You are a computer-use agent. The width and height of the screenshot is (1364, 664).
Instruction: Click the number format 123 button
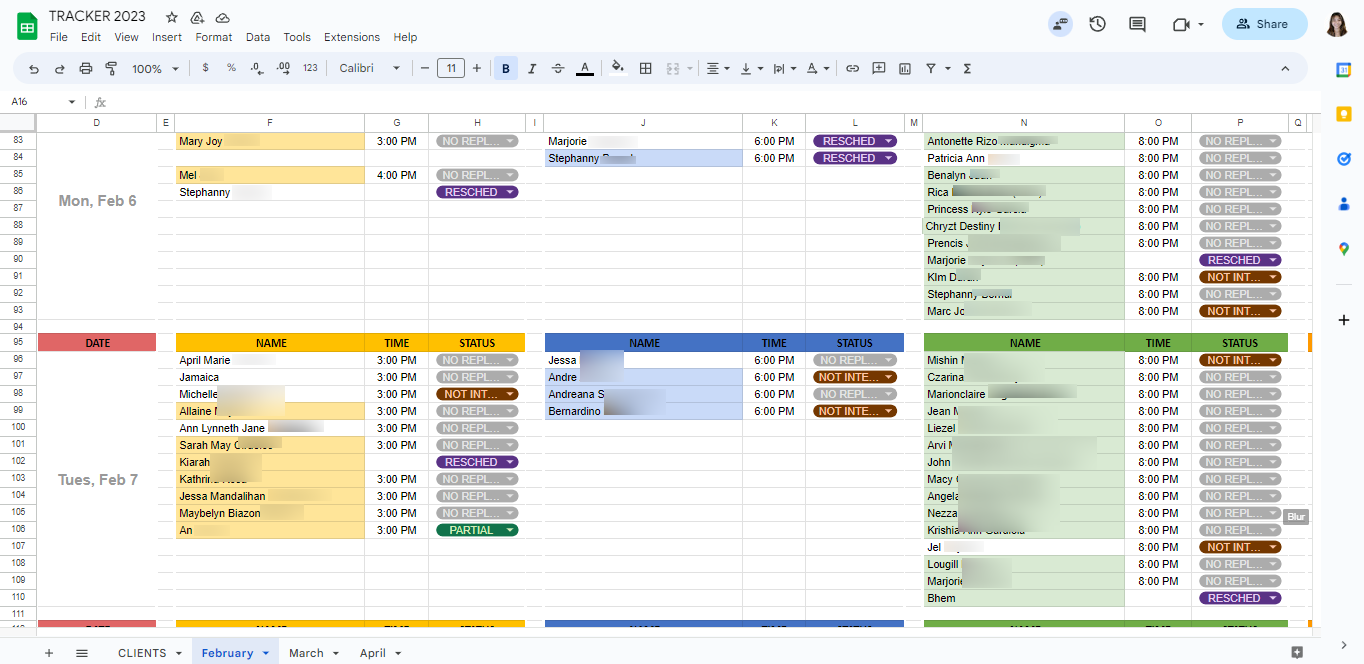[310, 69]
